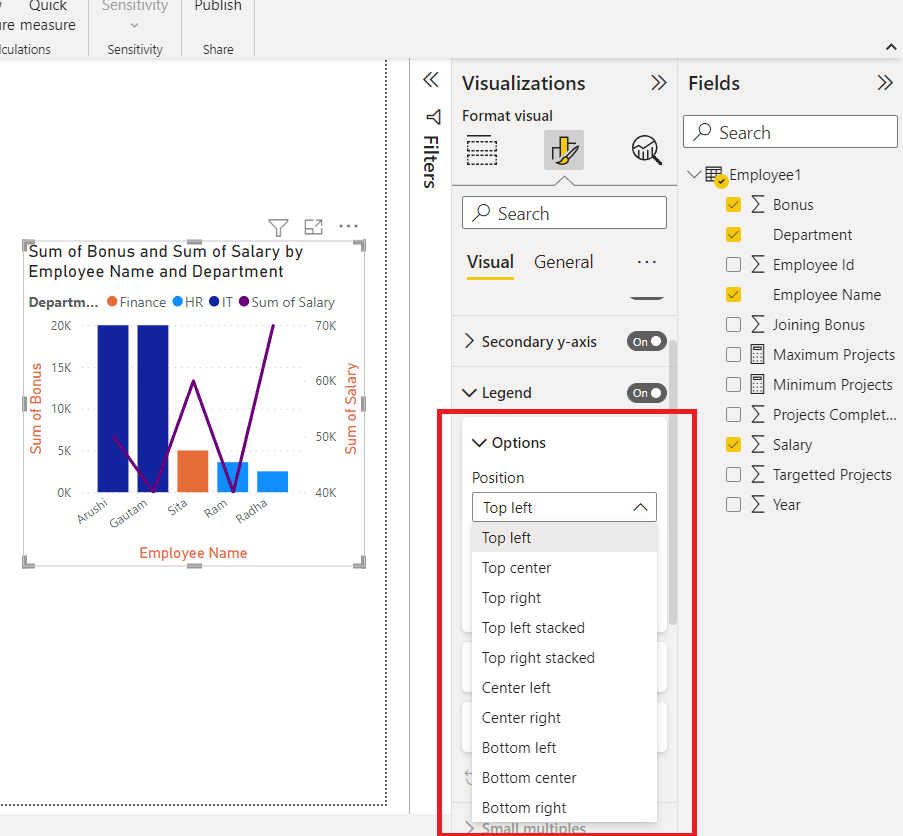Collapse the Options subsection

point(479,443)
